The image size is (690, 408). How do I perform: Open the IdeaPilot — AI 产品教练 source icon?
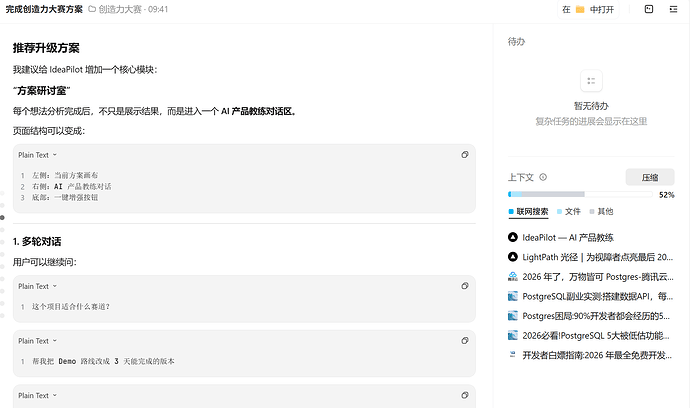point(513,237)
